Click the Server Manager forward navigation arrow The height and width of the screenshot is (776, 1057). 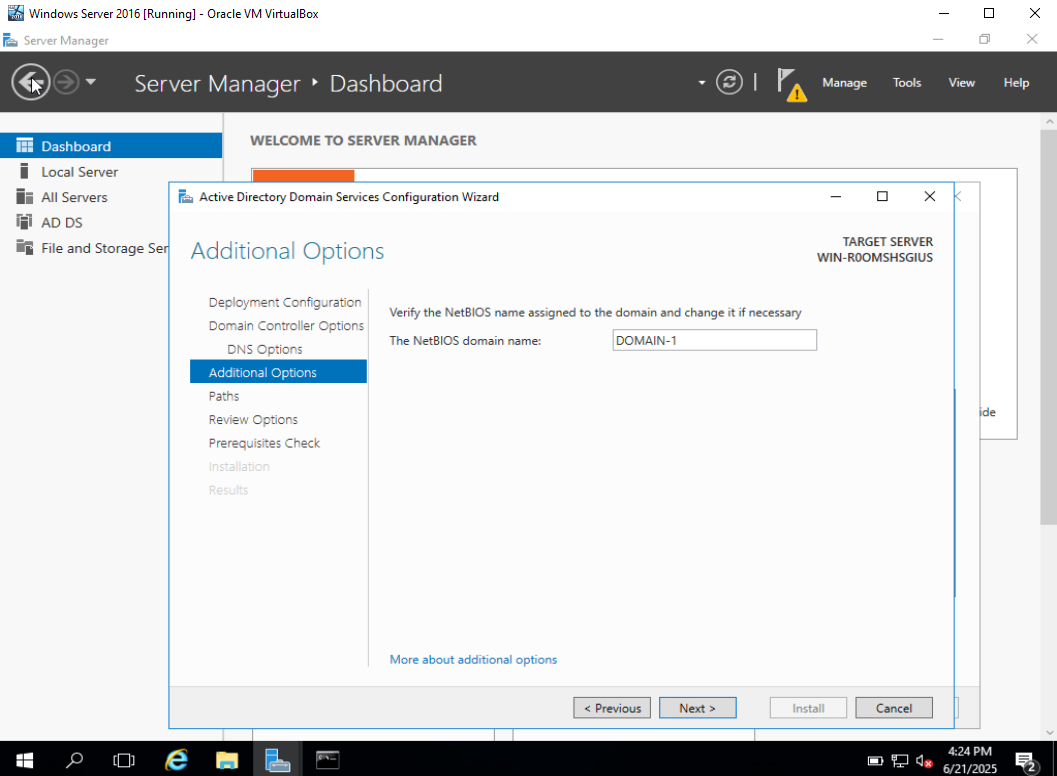66,82
